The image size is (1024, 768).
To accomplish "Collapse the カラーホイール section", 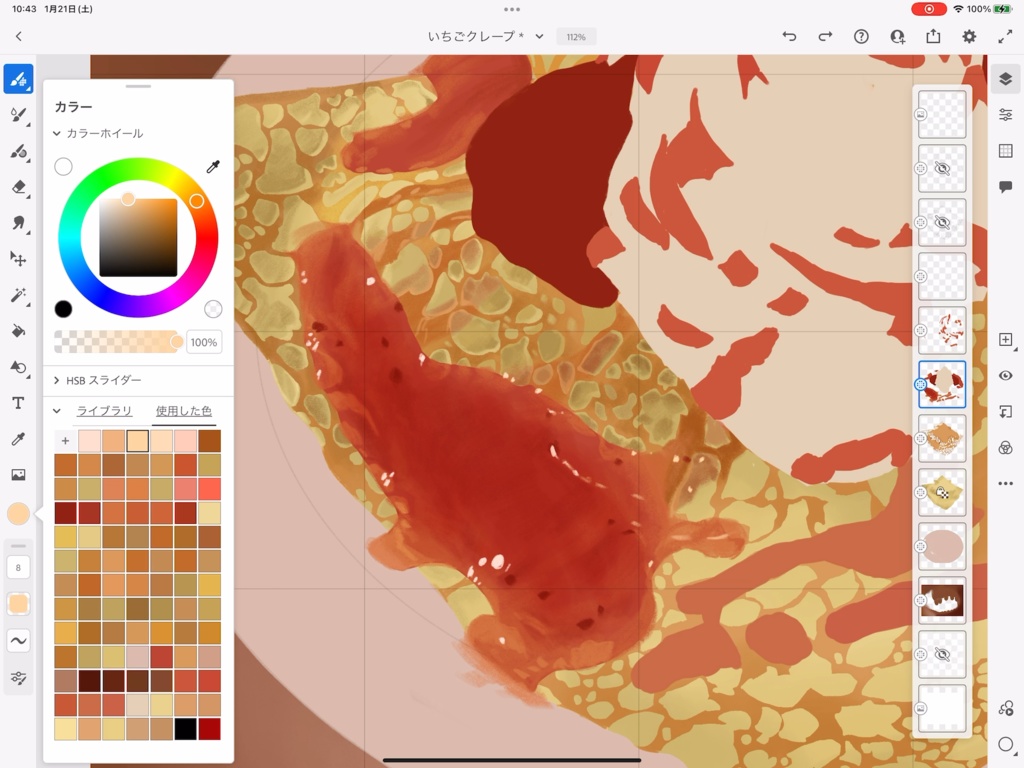I will [x=57, y=133].
